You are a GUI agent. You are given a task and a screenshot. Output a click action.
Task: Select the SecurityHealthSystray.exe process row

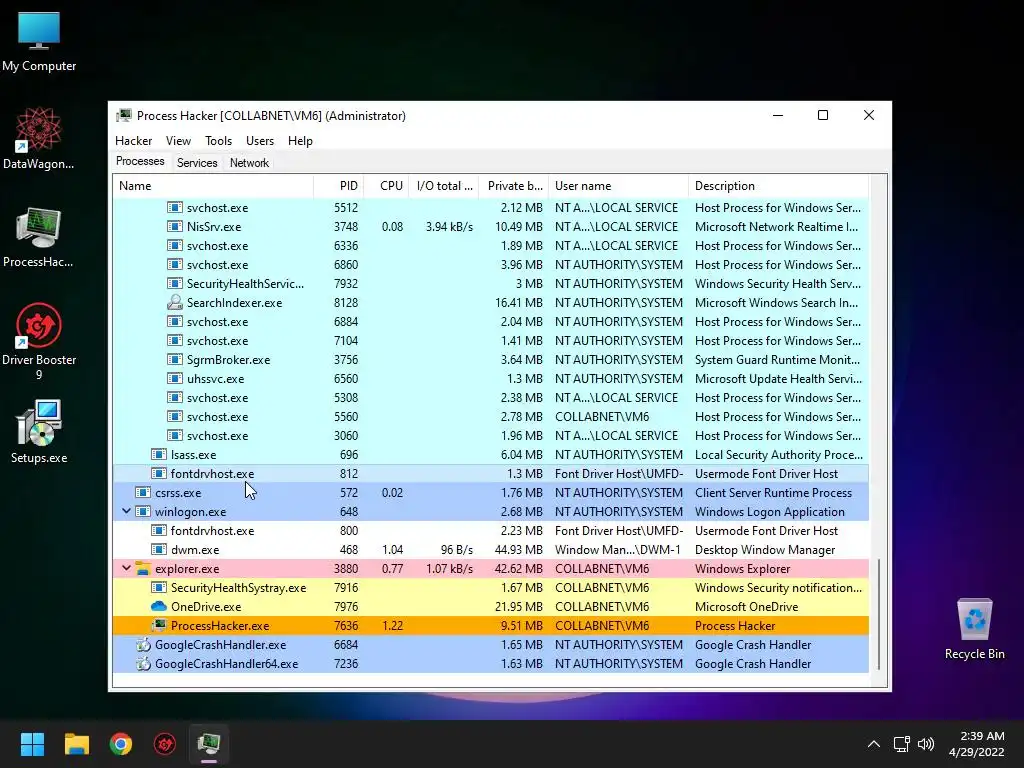490,588
